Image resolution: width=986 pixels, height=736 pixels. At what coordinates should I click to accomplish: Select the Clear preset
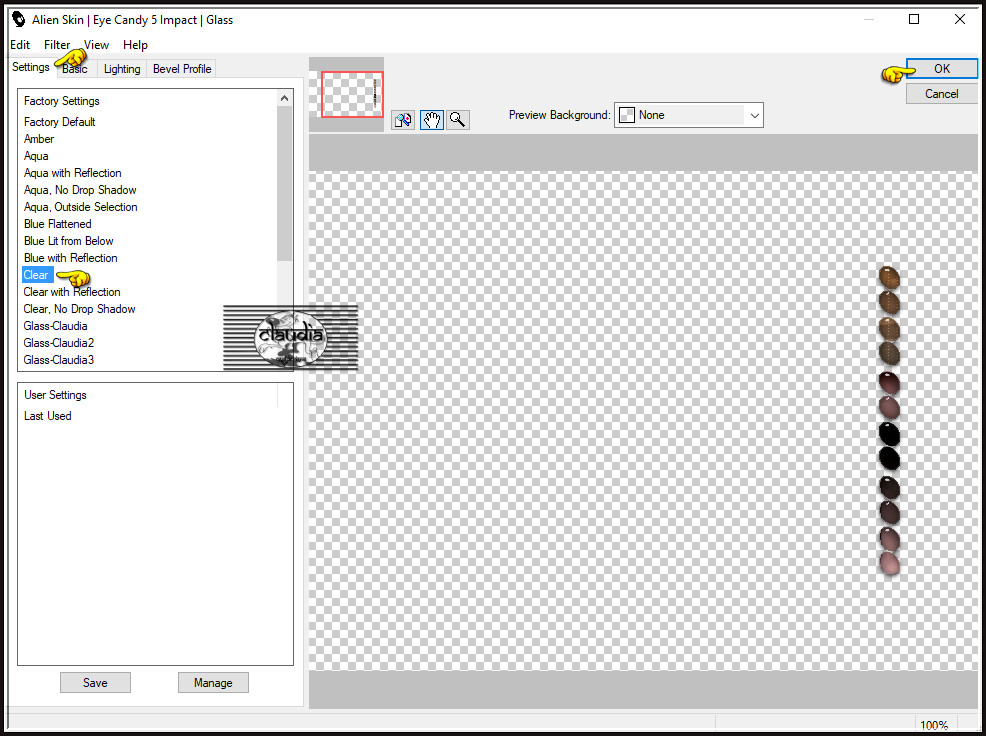(x=36, y=275)
